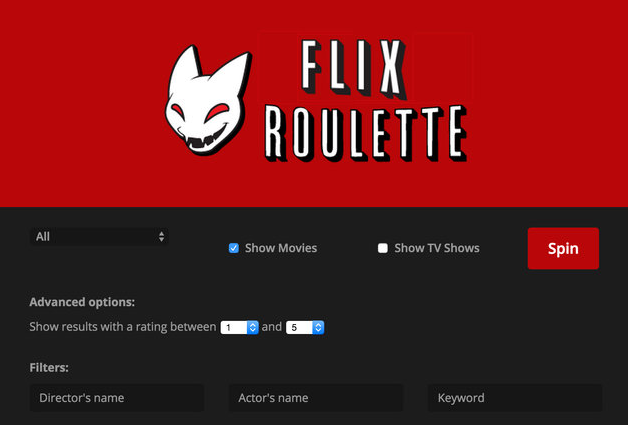Open the minimum rating dropdown showing 1
This screenshot has height=425, width=628.
pos(240,327)
